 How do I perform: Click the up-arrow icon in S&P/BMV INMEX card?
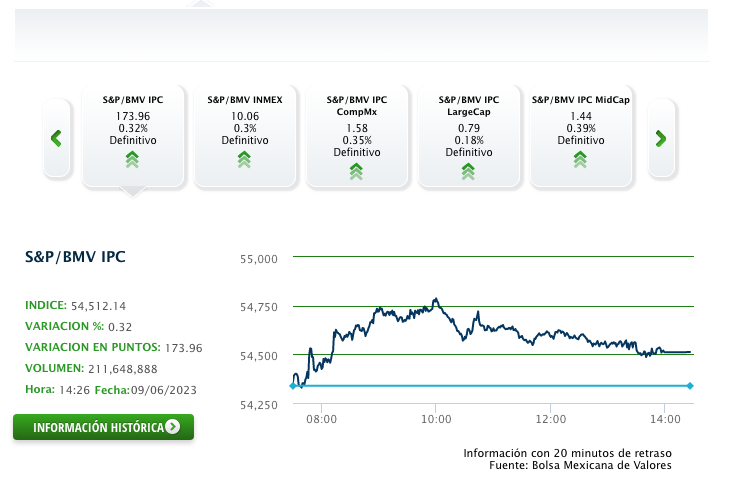click(244, 160)
